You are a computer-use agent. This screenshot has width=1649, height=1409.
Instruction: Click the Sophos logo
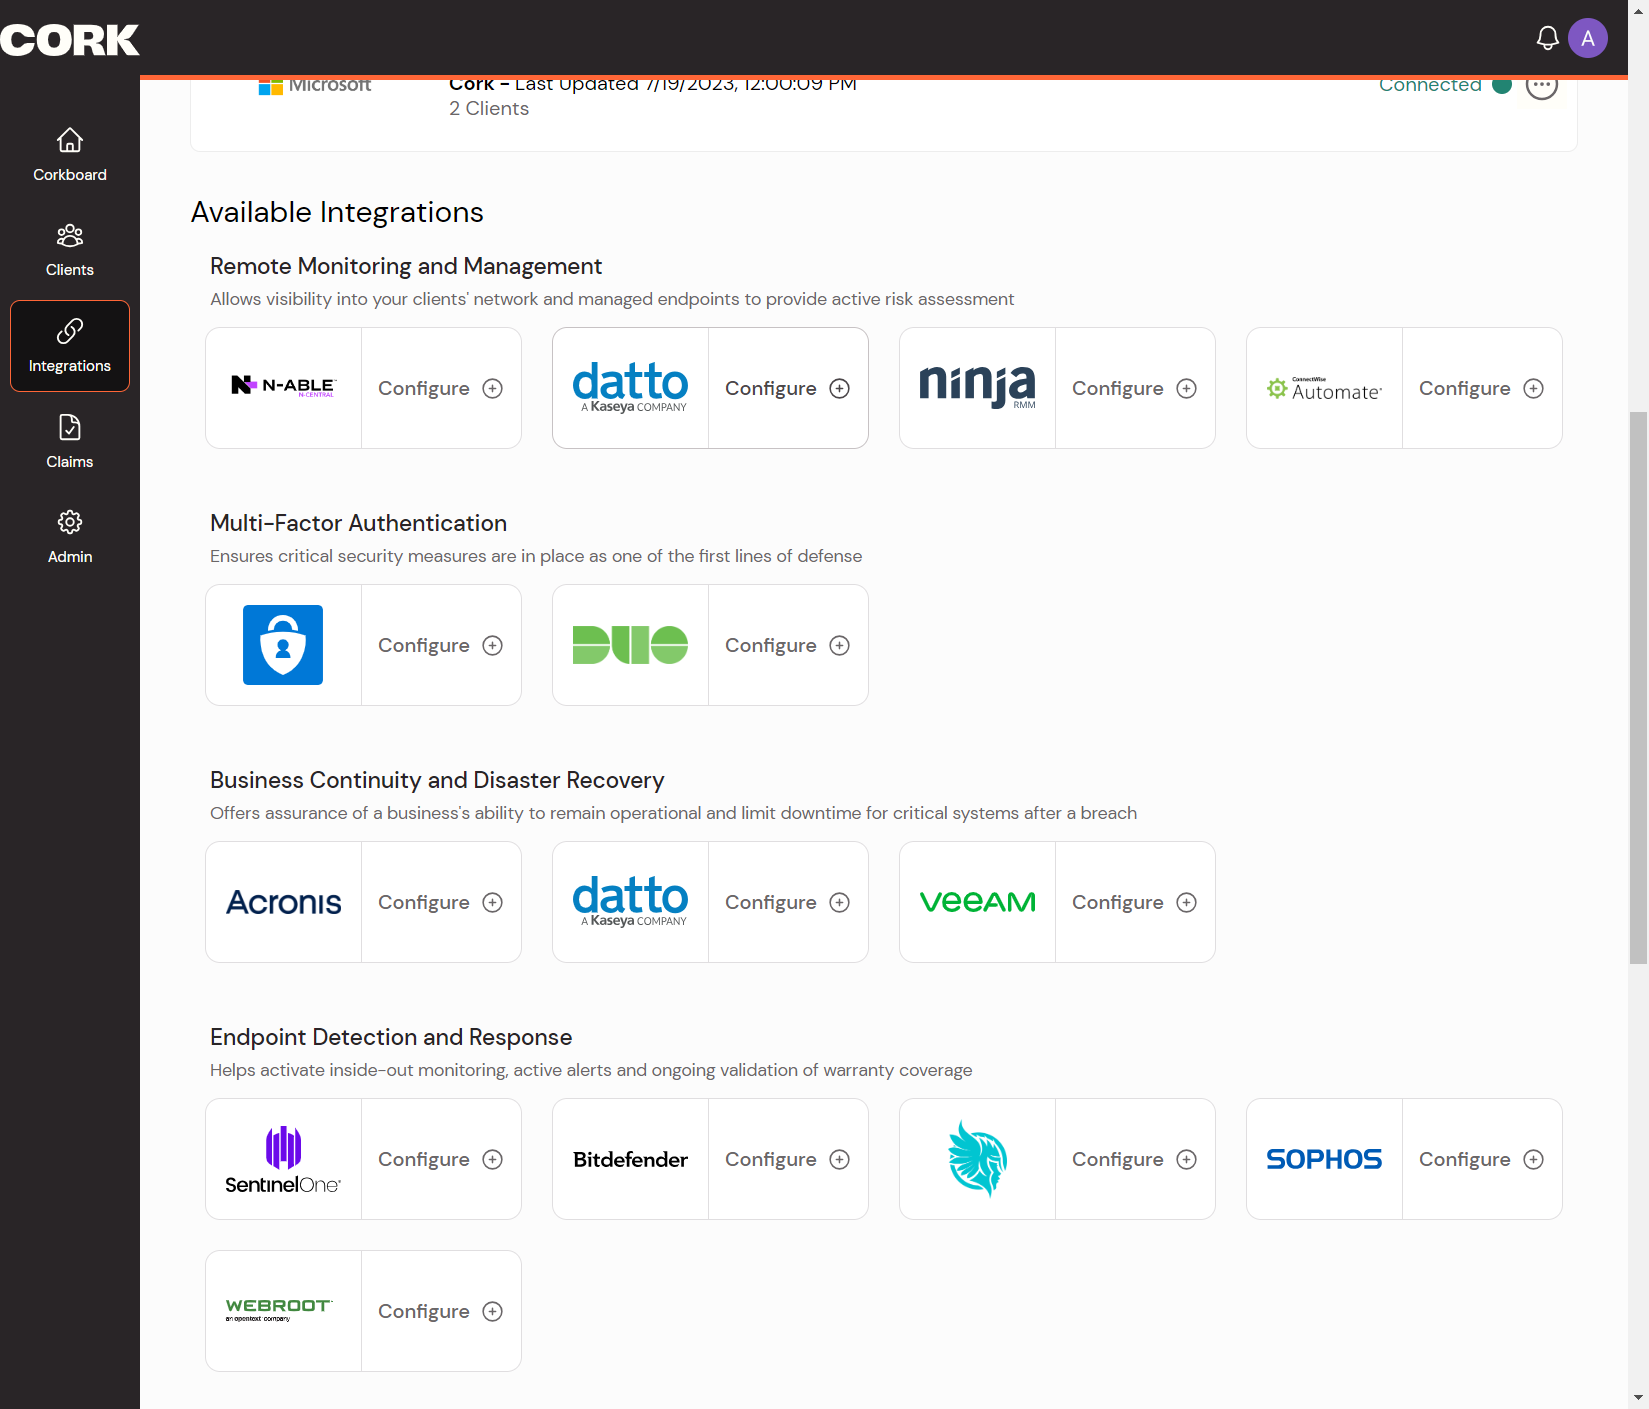1325,1159
